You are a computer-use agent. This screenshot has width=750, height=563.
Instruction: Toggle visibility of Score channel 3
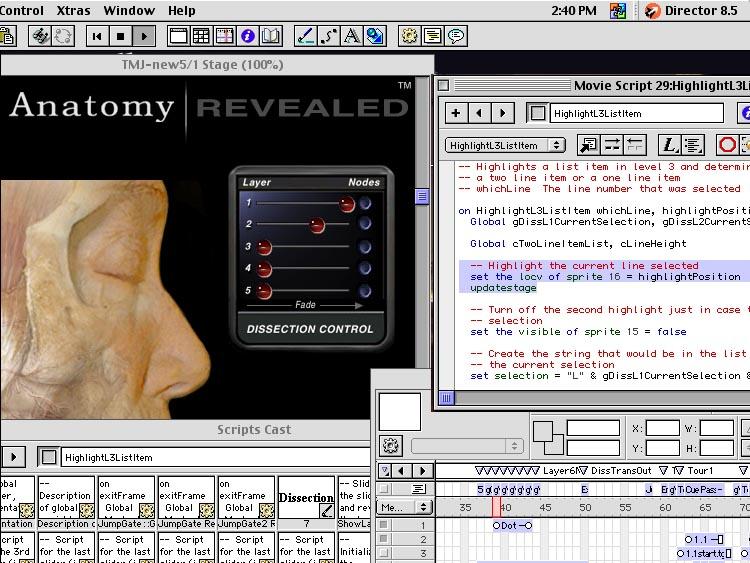[x=384, y=552]
